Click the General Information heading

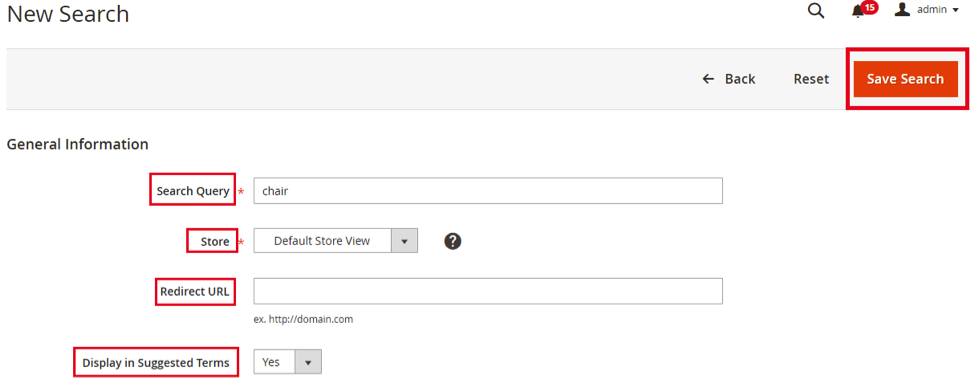[x=77, y=144]
